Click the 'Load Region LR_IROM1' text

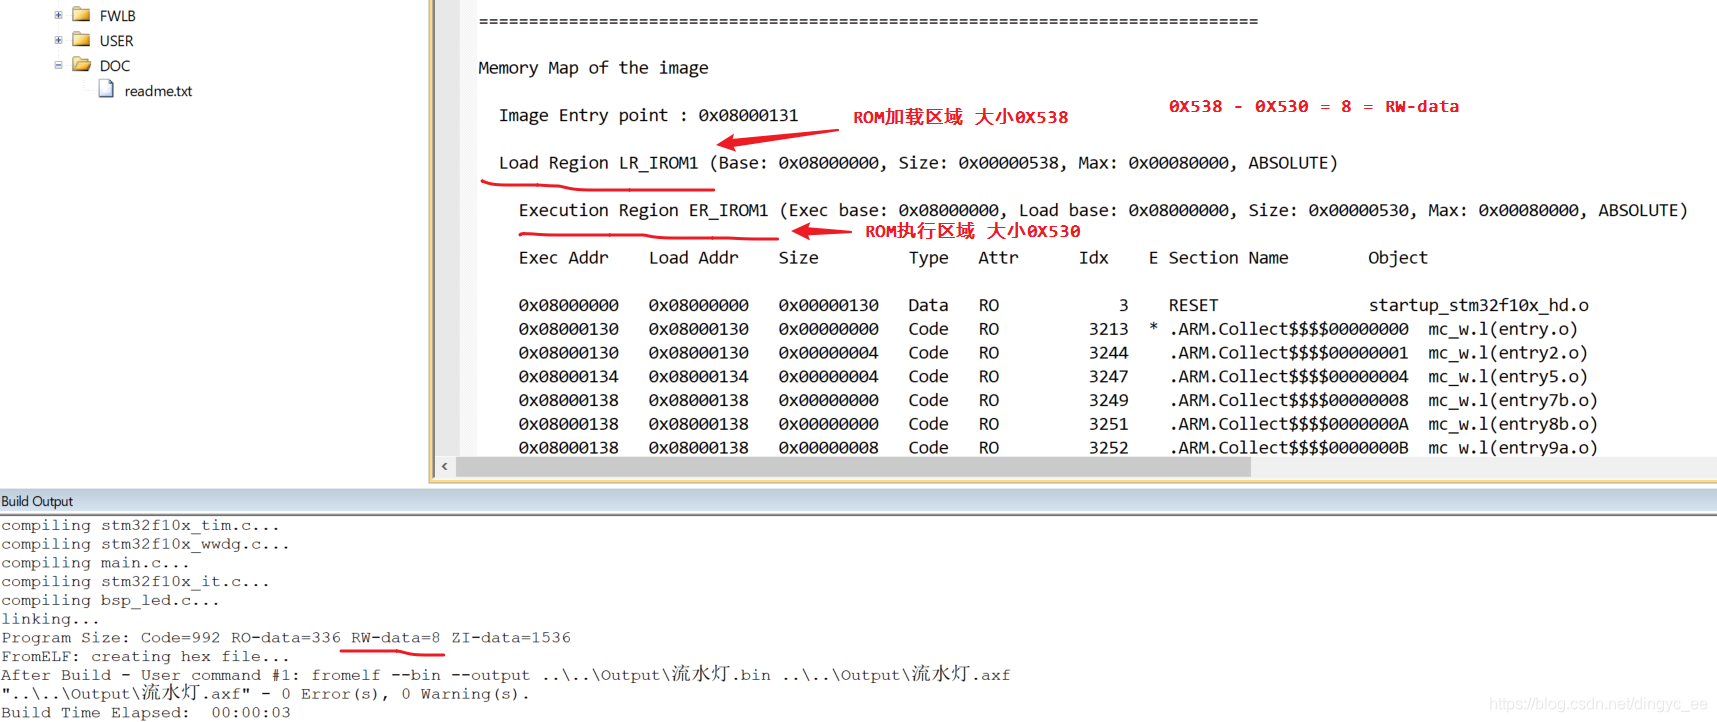pos(598,163)
